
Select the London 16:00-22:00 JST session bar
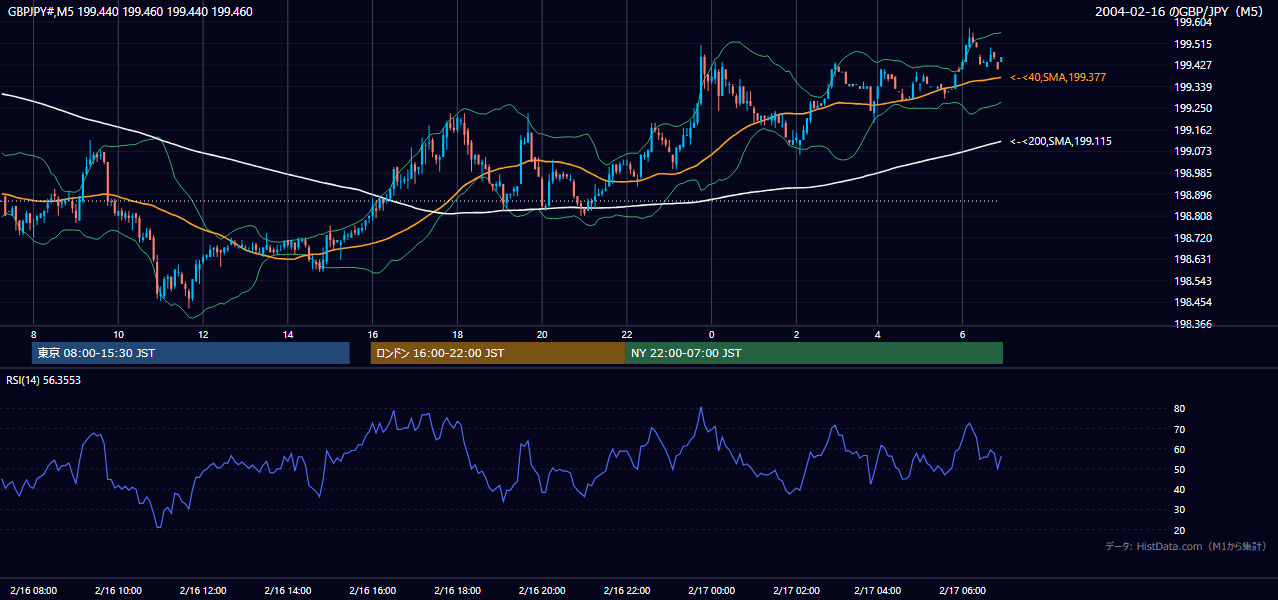click(498, 353)
